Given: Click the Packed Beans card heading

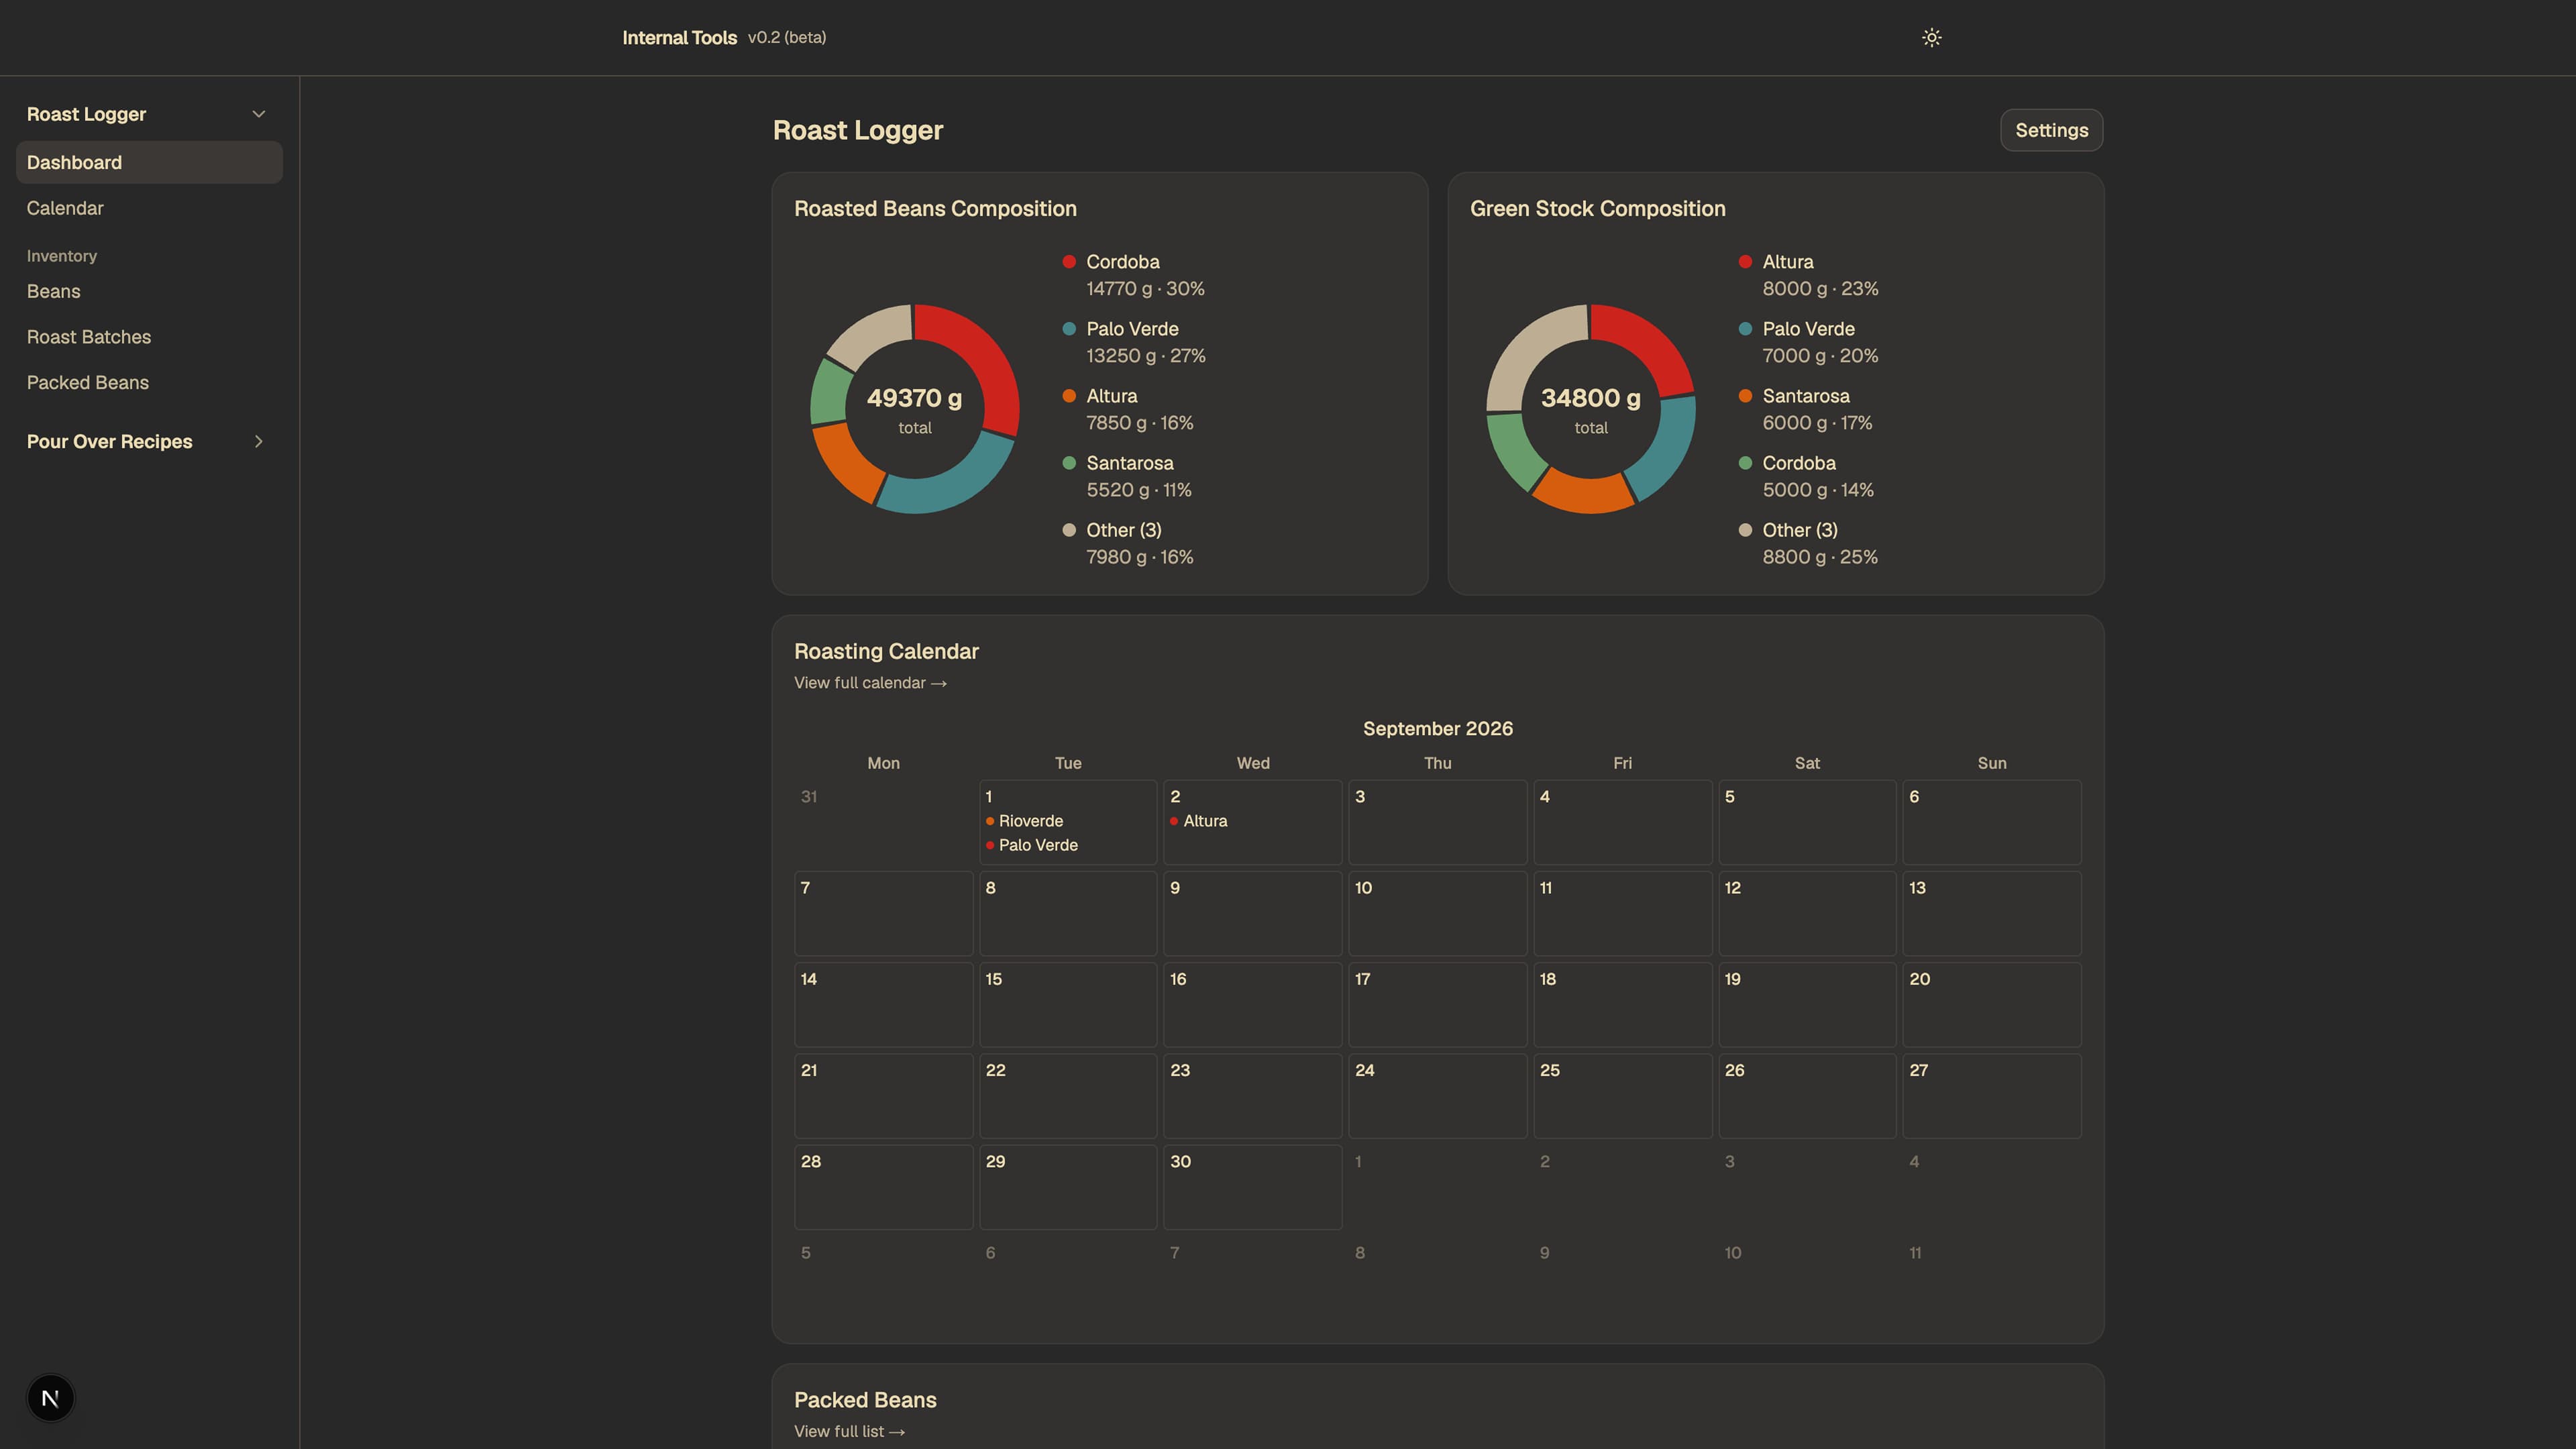Looking at the screenshot, I should [865, 1400].
